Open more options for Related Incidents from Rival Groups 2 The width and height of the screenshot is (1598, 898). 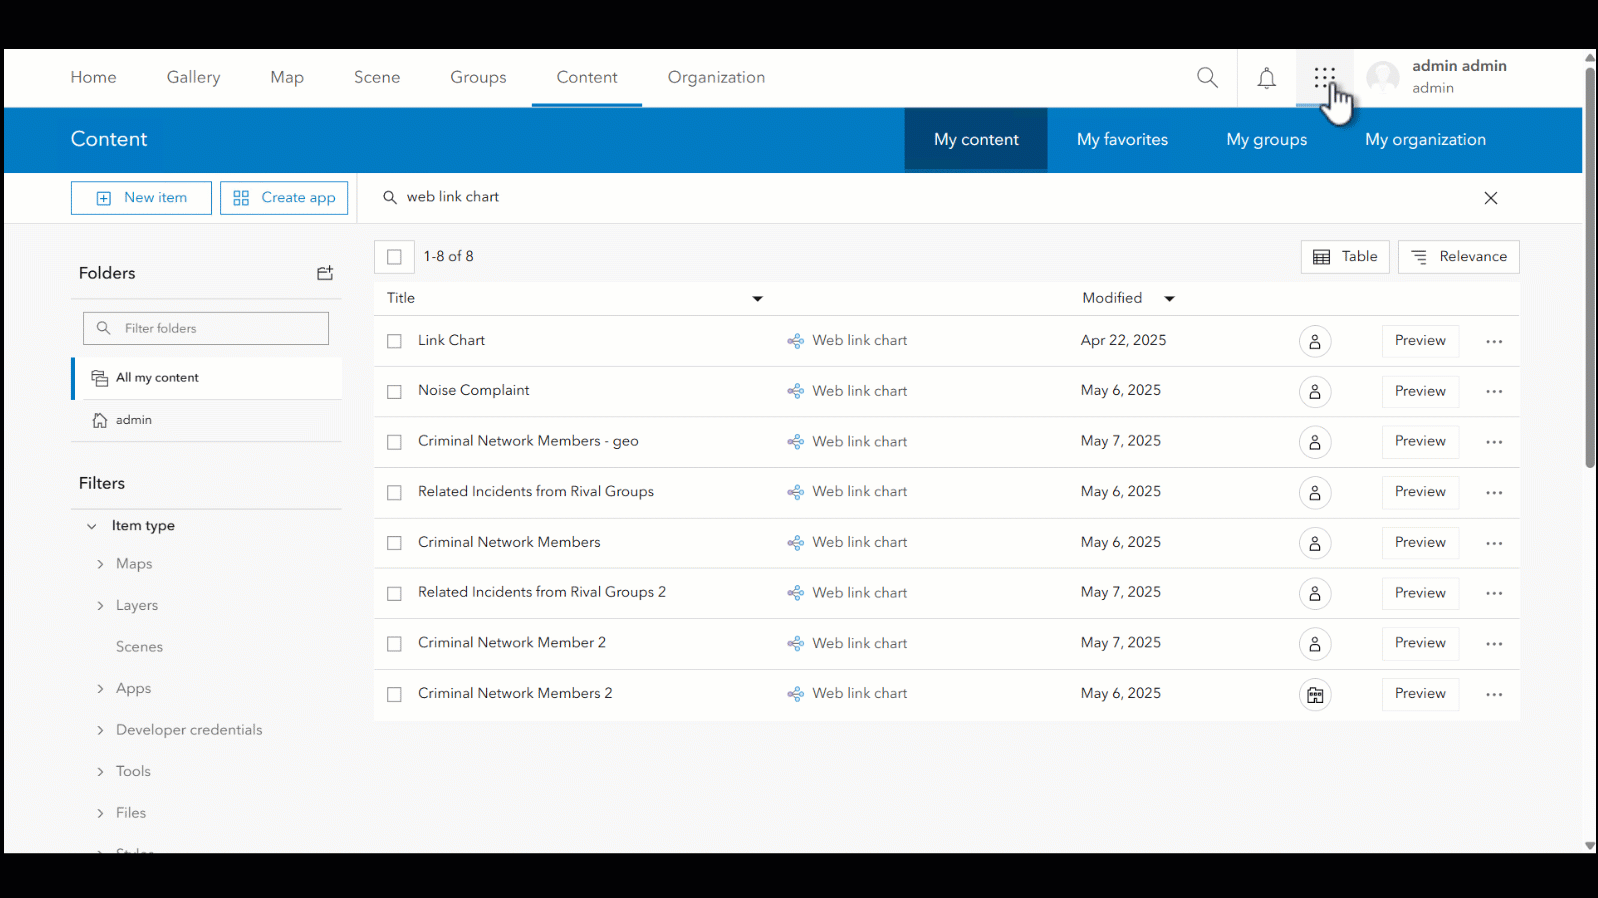coord(1494,594)
